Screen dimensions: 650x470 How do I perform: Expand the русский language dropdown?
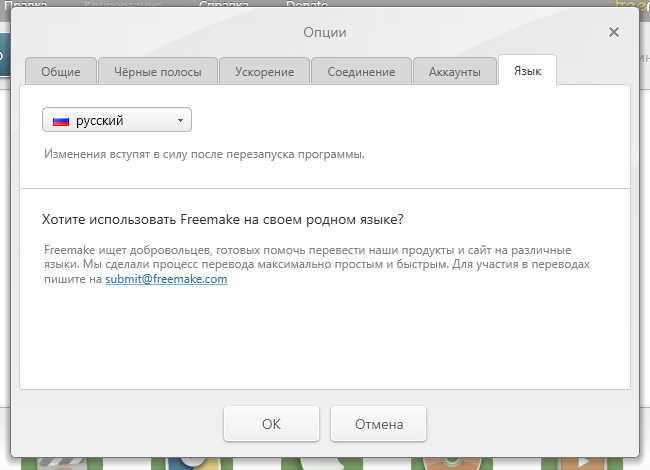point(117,120)
